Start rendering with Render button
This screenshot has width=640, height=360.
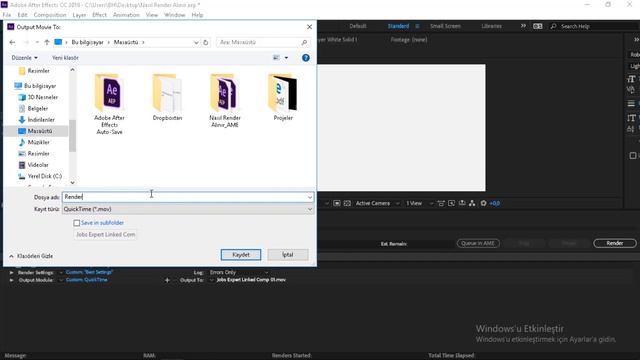tap(615, 243)
